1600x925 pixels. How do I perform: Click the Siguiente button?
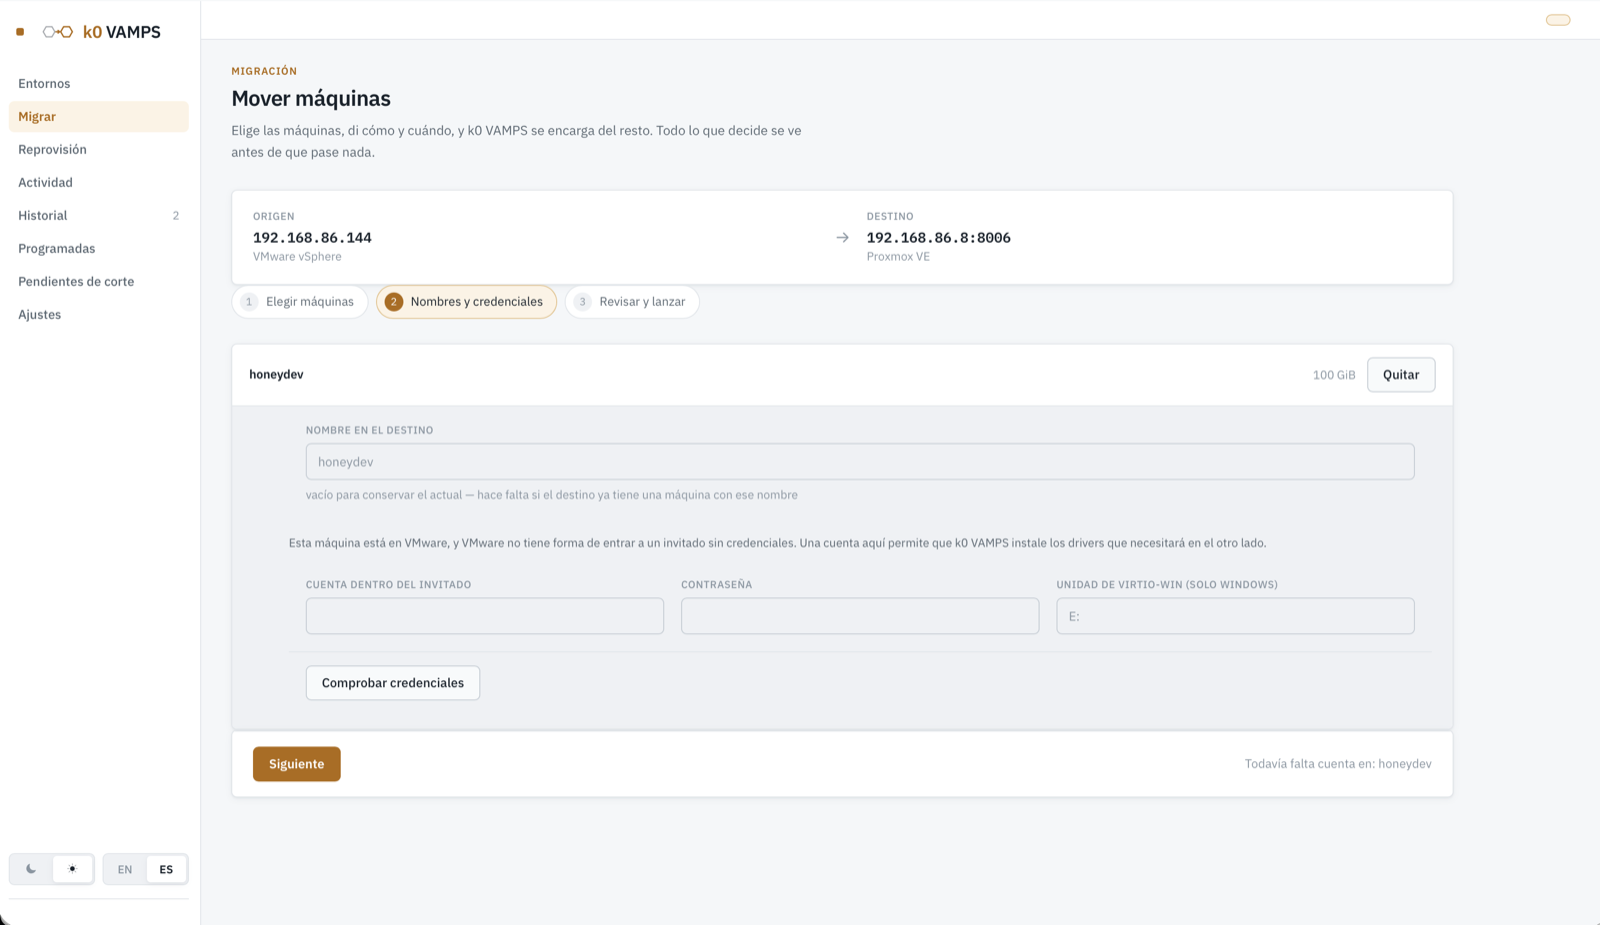(x=297, y=764)
